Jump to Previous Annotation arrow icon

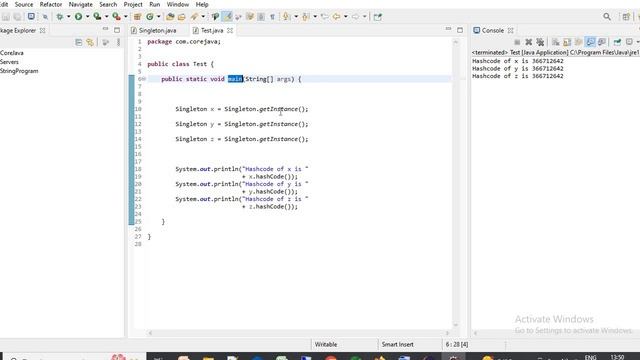pyautogui.click(x=305, y=17)
